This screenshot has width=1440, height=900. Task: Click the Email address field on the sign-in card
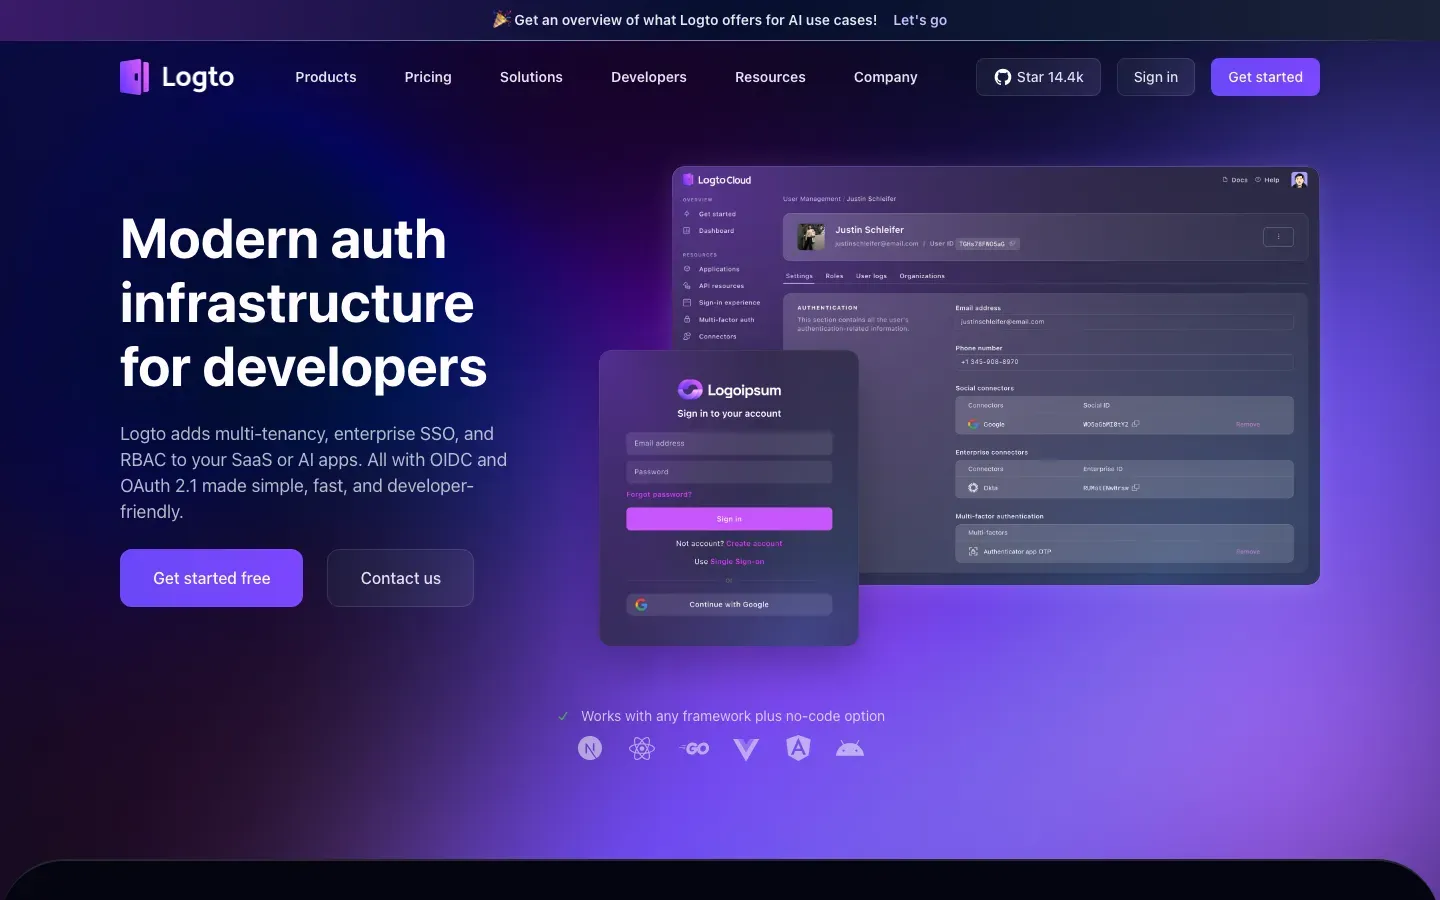tap(729, 443)
